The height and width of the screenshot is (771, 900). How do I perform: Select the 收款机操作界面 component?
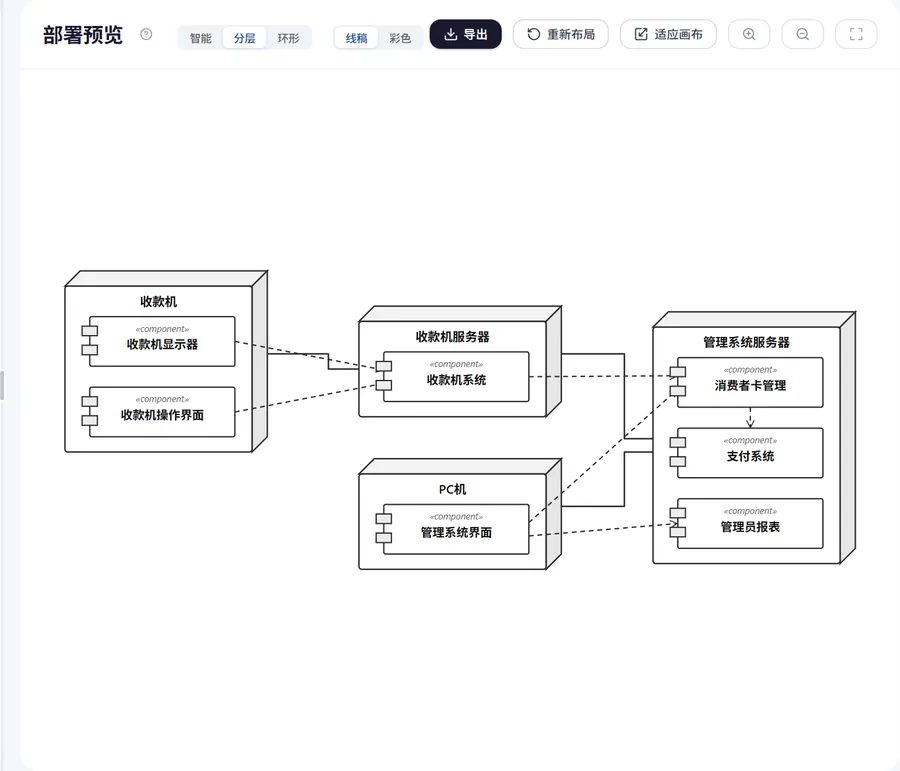pyautogui.click(x=162, y=412)
